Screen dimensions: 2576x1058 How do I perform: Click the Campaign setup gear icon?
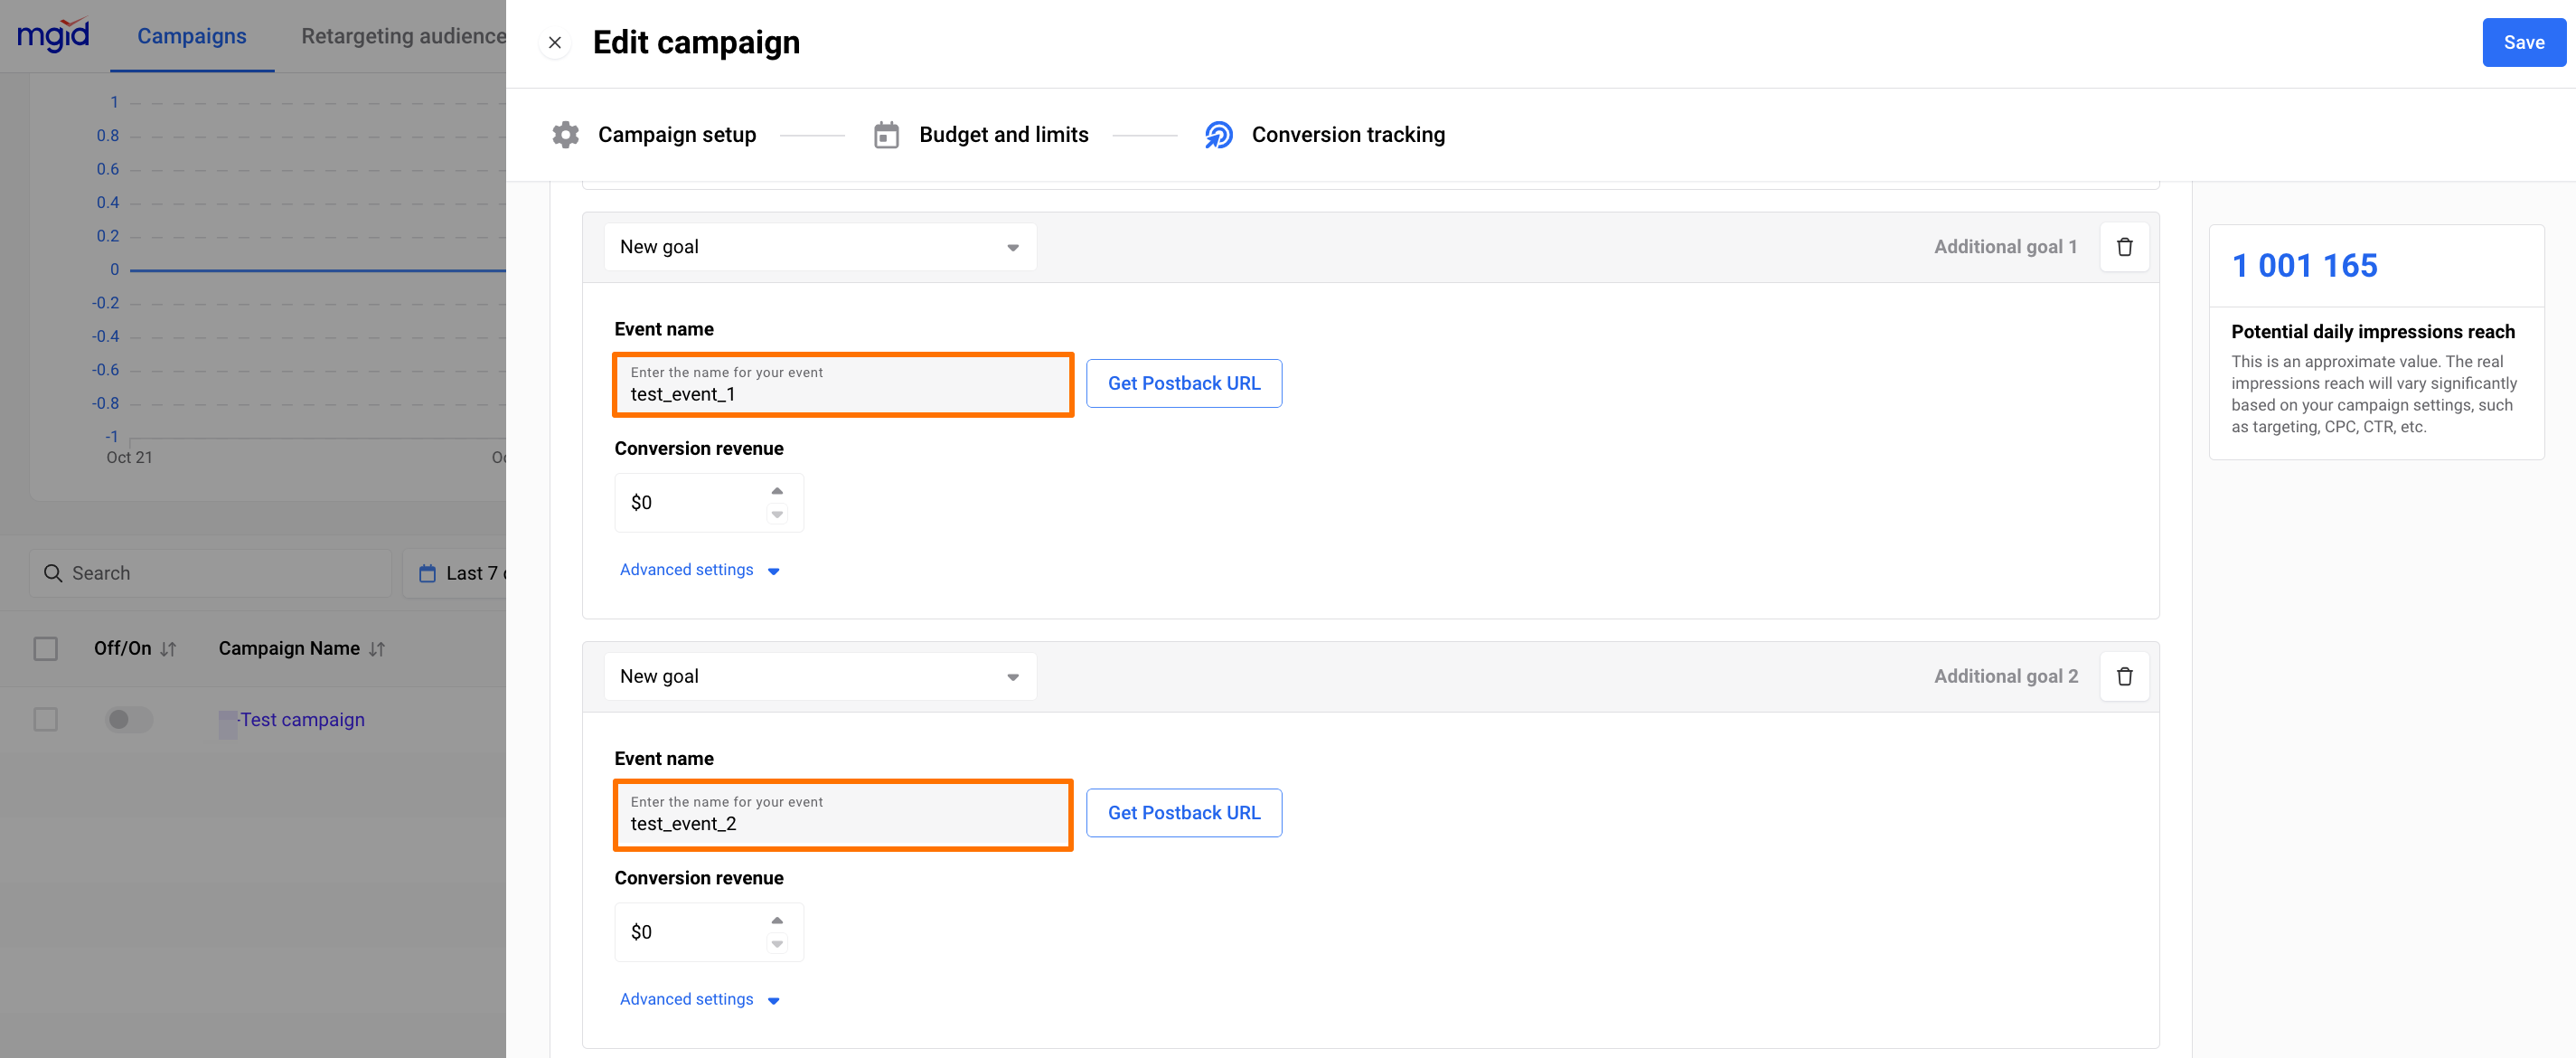click(566, 135)
